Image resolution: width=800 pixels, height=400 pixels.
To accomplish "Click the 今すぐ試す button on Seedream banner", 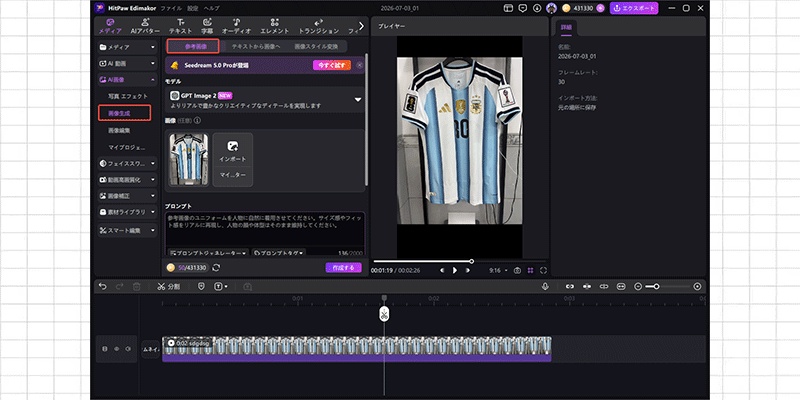I will 332,65.
